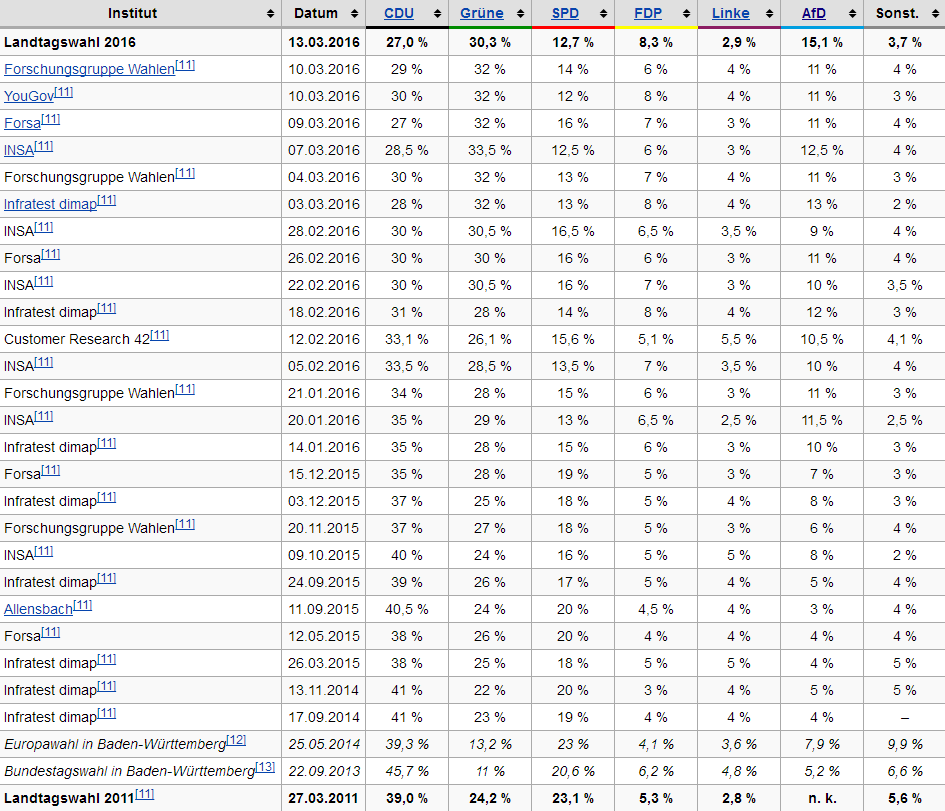Viewport: 945px width, 811px height.
Task: Select Sonst. dash cell dated 17.09.2014
Action: (904, 718)
